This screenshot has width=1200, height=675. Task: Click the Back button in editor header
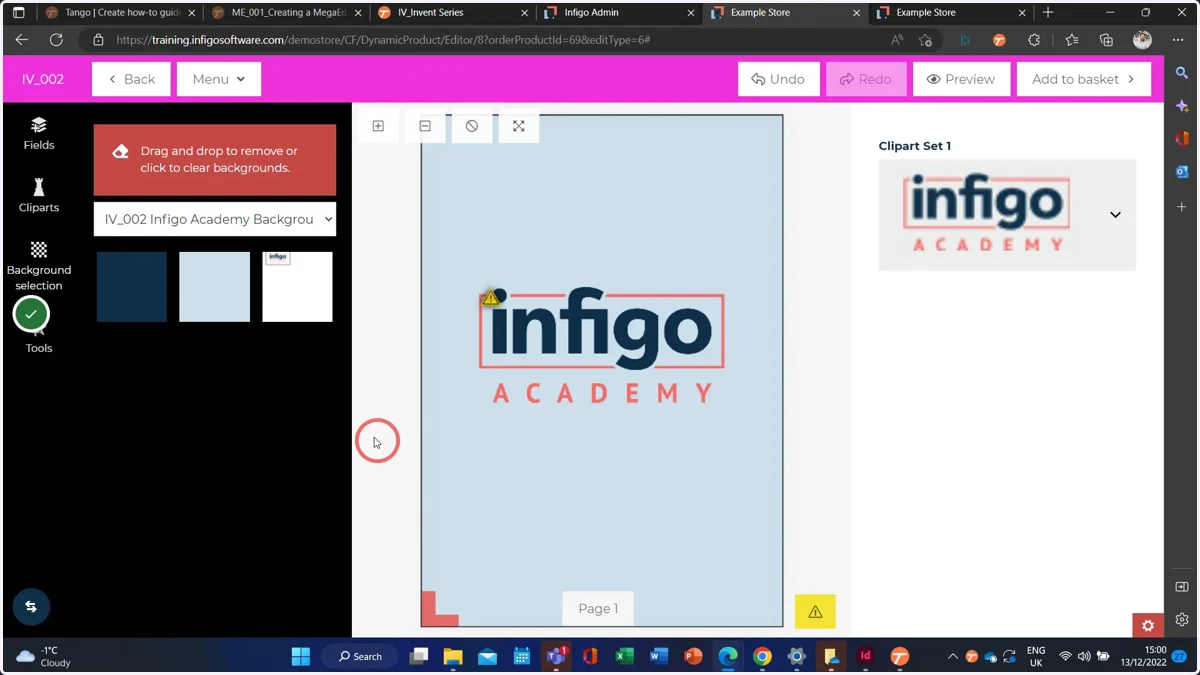click(x=131, y=79)
